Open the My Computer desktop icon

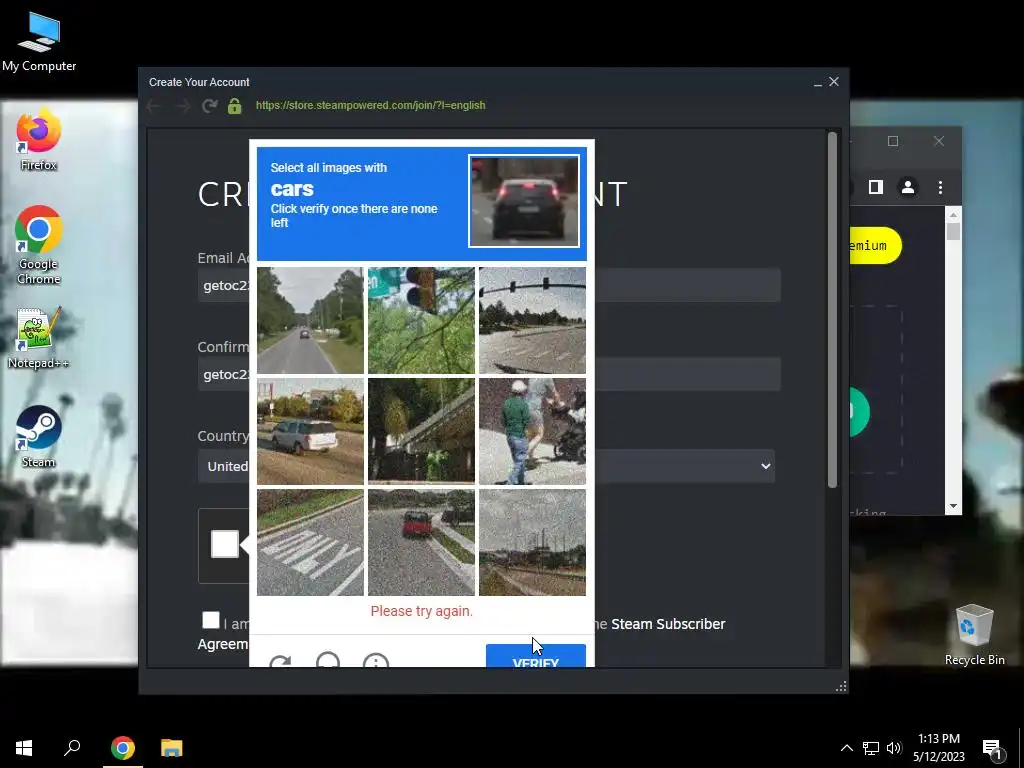pyautogui.click(x=39, y=41)
